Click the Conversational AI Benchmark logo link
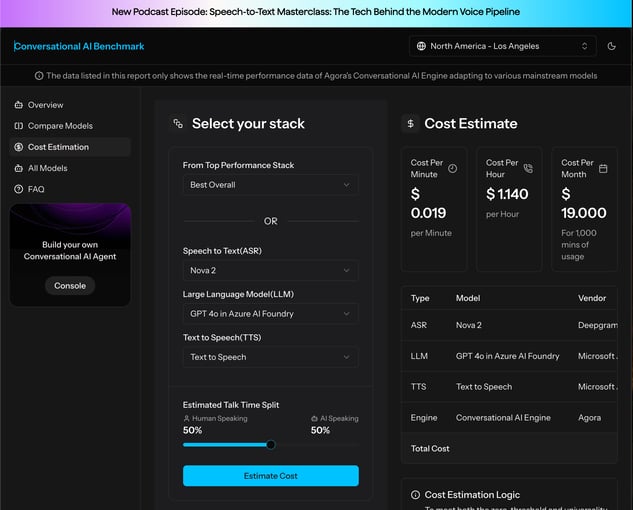Image resolution: width=633 pixels, height=510 pixels. [x=79, y=46]
